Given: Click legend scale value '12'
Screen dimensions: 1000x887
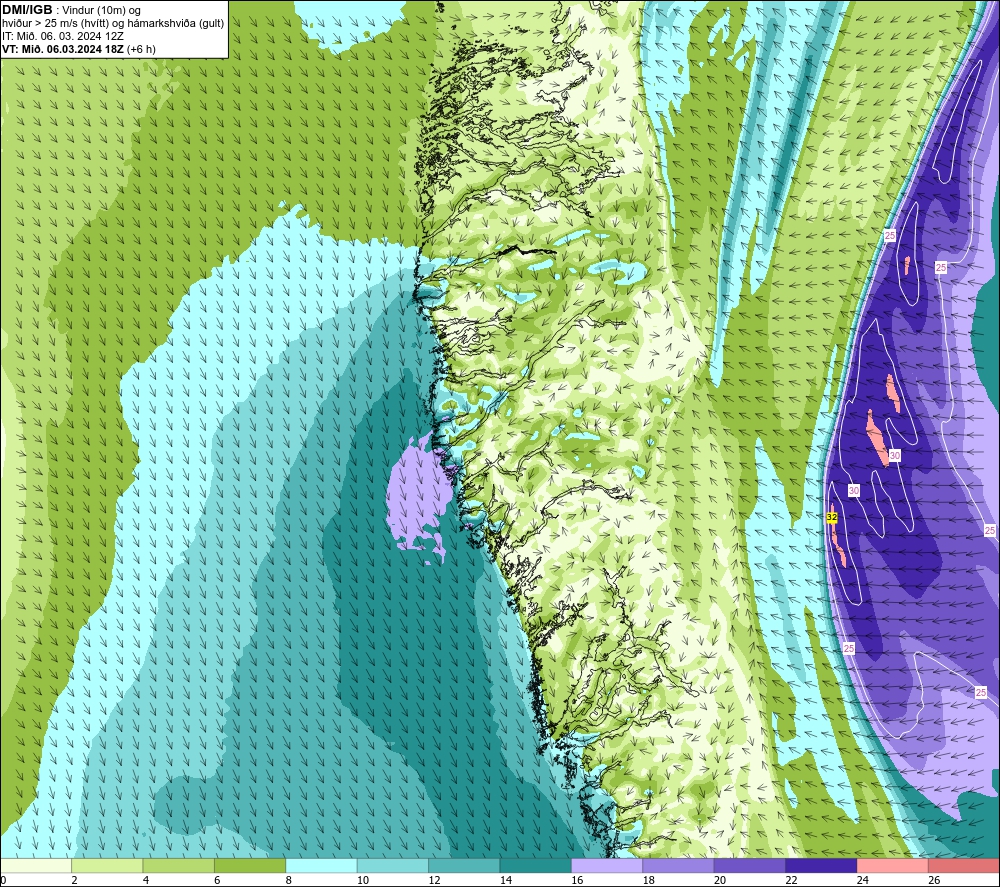Looking at the screenshot, I should pos(434,880).
